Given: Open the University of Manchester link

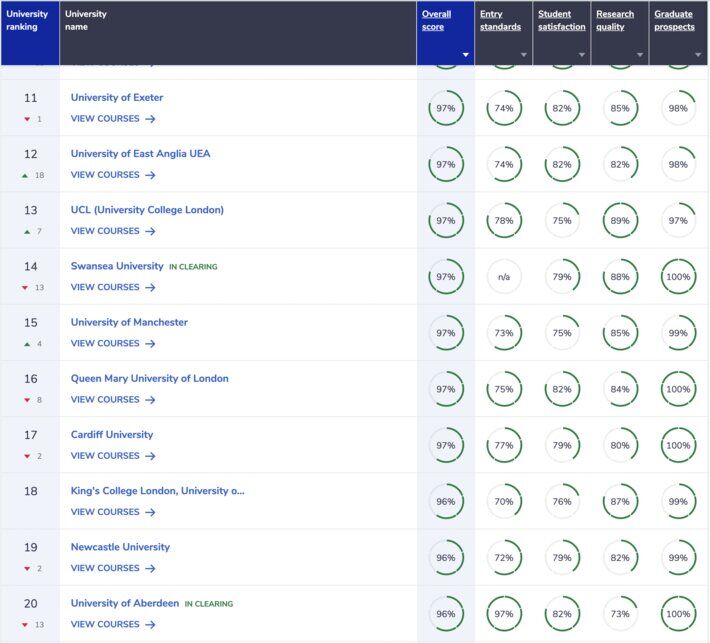Looking at the screenshot, I should tap(129, 323).
